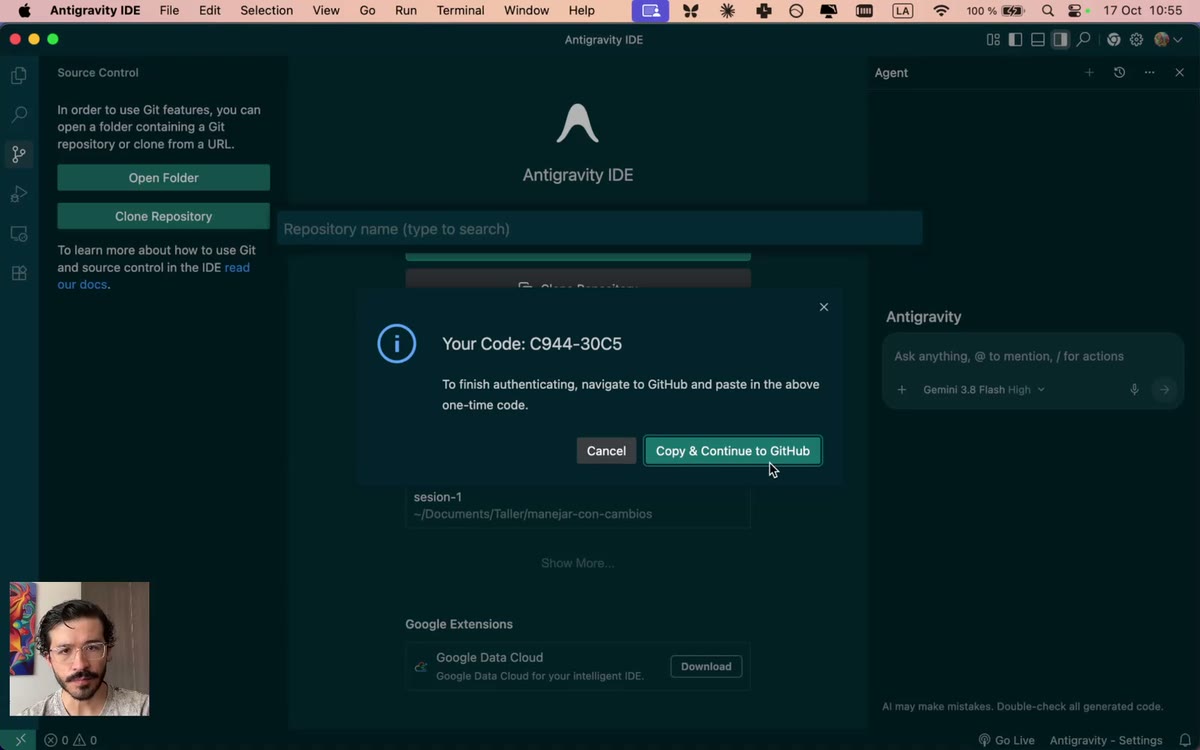Screen dimensions: 1200x750
Task: Close the one-time code dialog with X
Action: pos(824,307)
